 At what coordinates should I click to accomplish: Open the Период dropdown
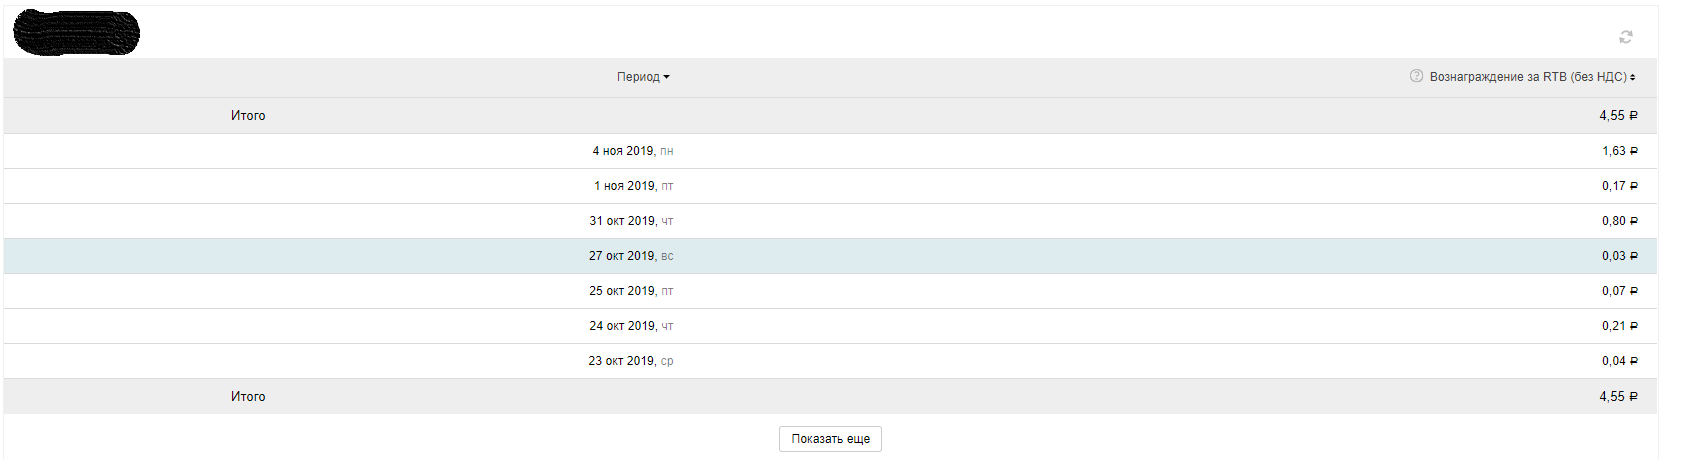pyautogui.click(x=643, y=77)
